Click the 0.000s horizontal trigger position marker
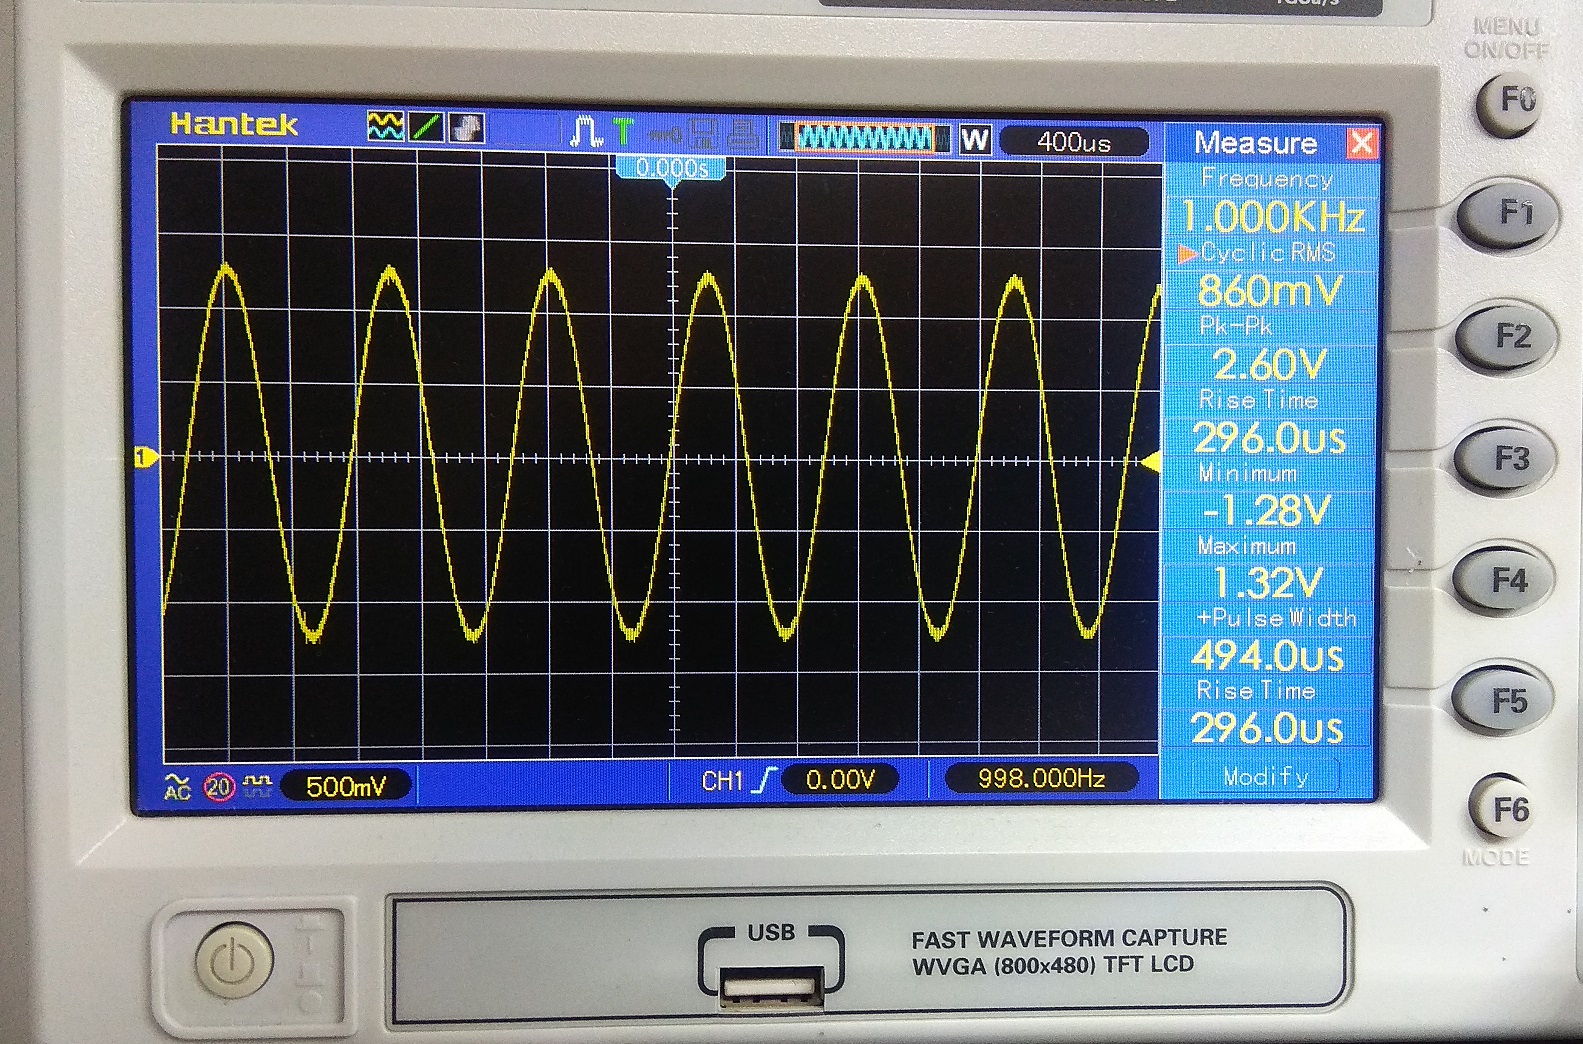This screenshot has height=1044, width=1583. [x=672, y=169]
